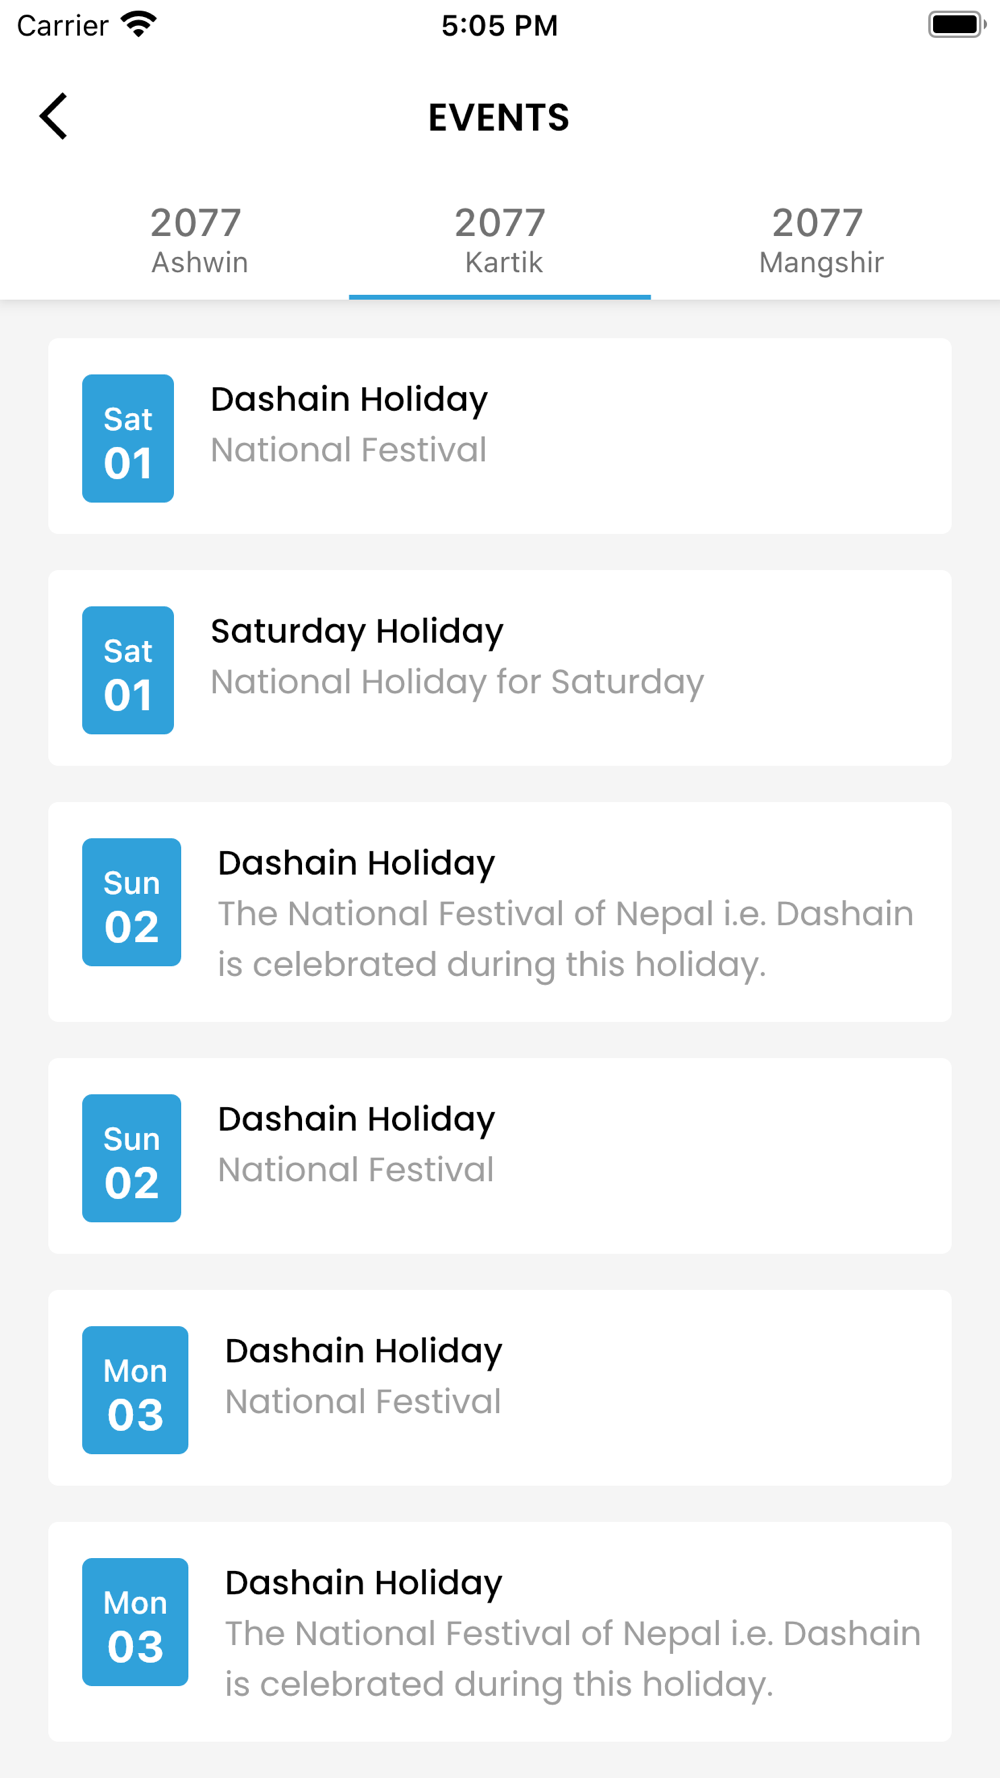
Task: Tap the back arrow icon
Action: (54, 117)
